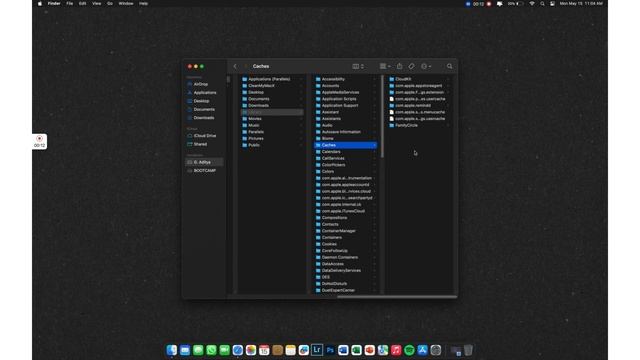Select the Movies folder in first column
This screenshot has height=360, width=640.
272,119
